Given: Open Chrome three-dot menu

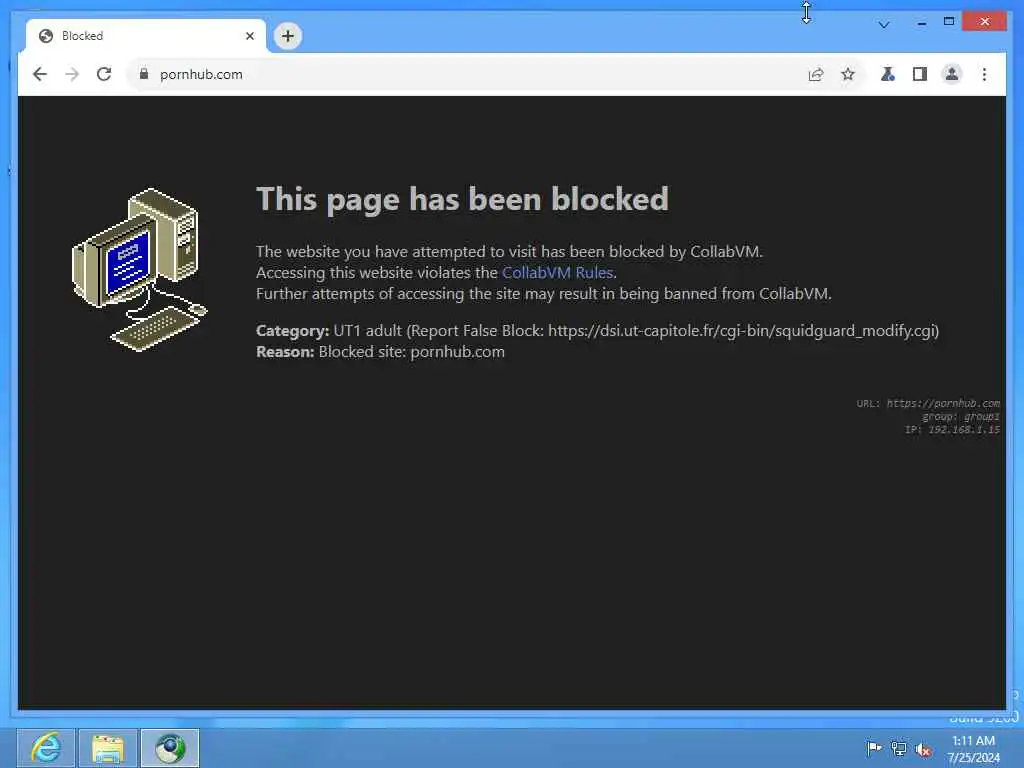Looking at the screenshot, I should [984, 74].
